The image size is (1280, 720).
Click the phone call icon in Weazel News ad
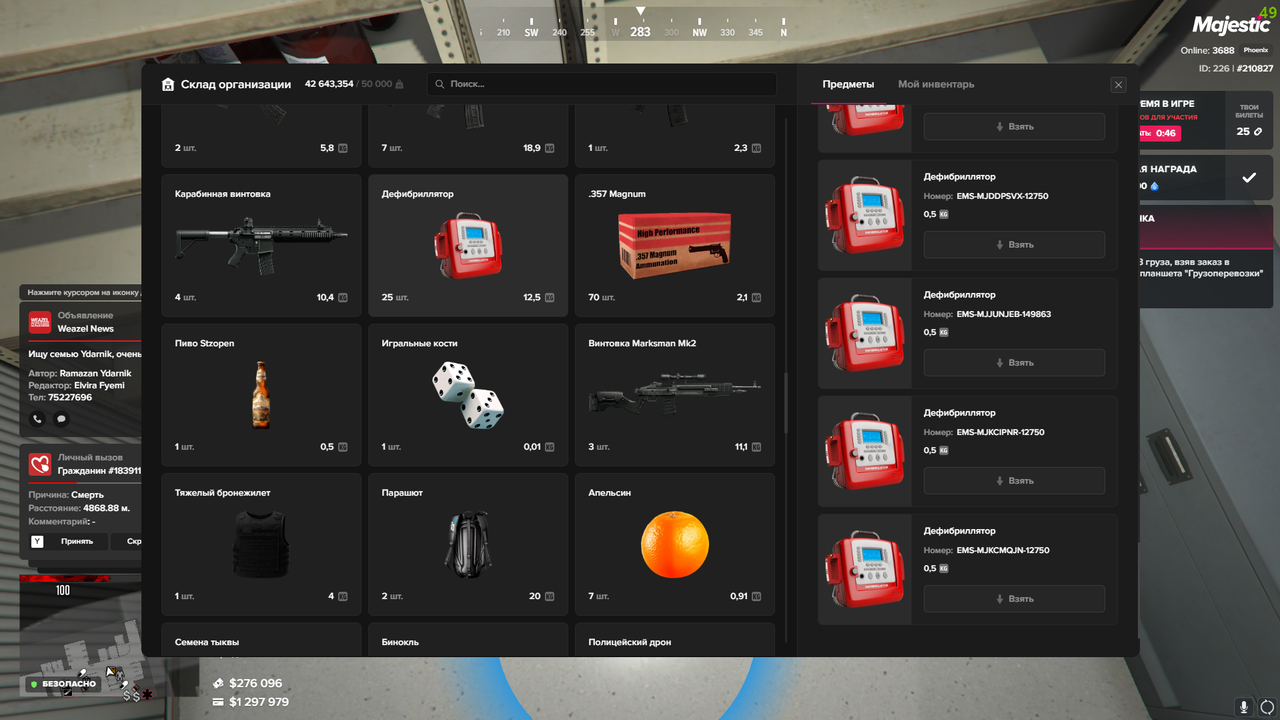point(38,419)
